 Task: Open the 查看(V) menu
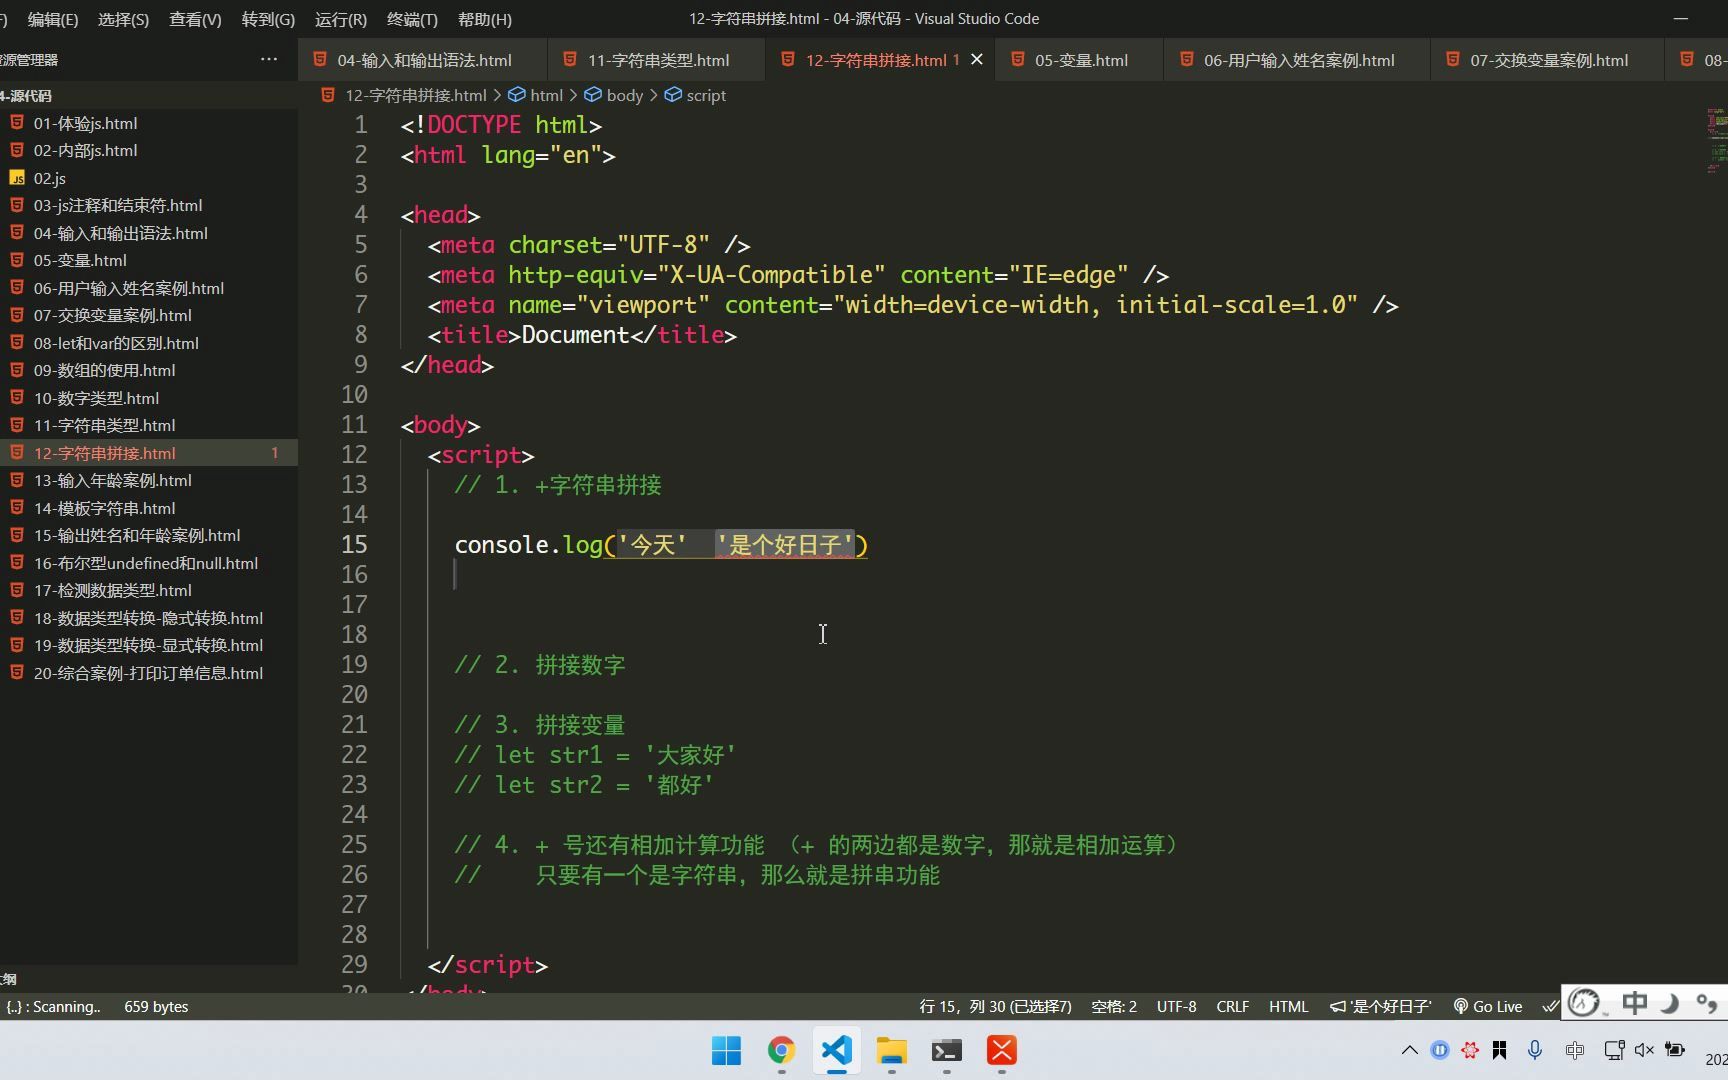pos(195,19)
